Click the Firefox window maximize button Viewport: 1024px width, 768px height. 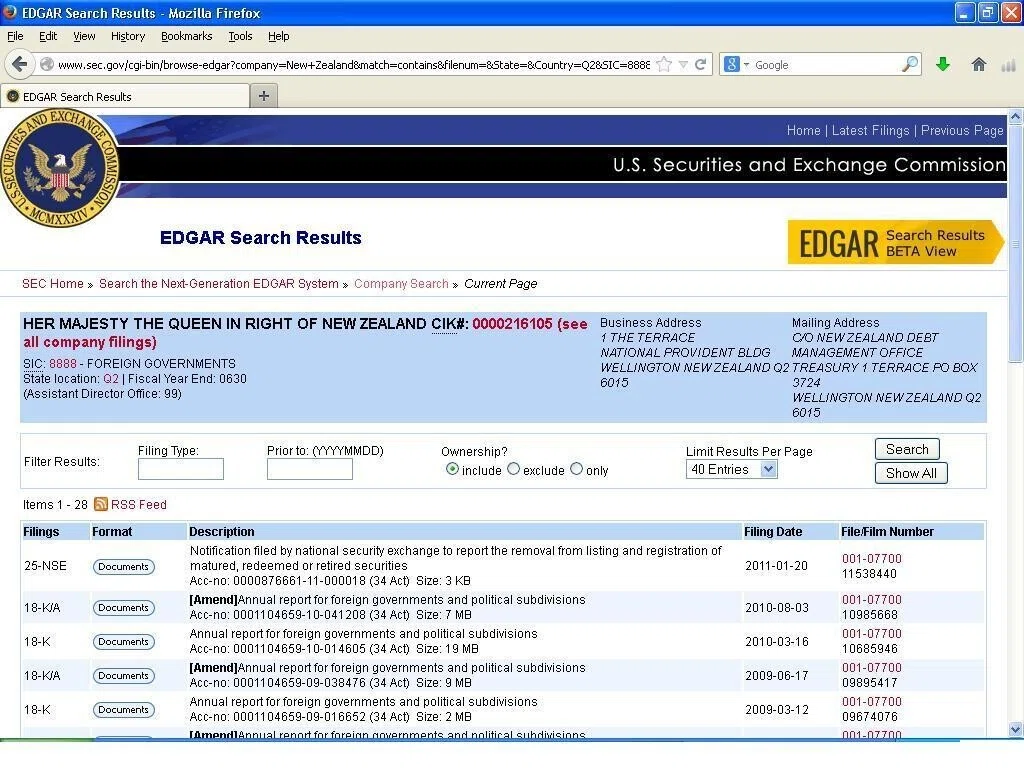coord(988,12)
